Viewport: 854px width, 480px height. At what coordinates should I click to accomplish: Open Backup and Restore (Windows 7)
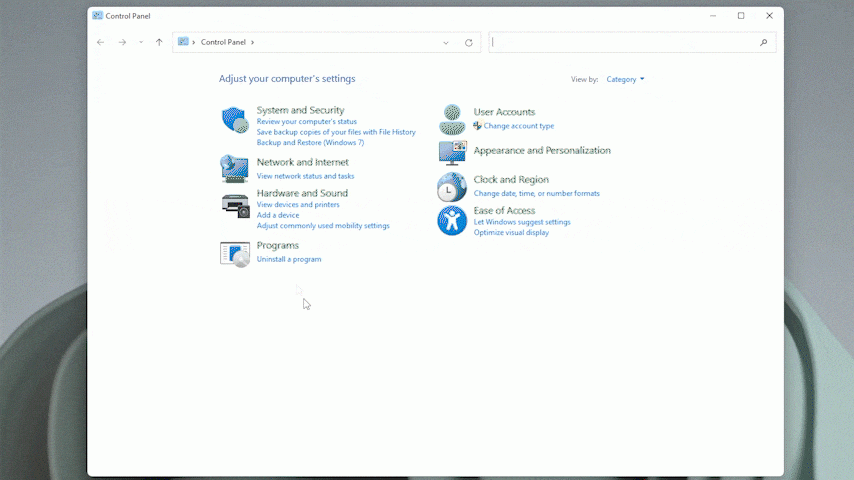tap(310, 143)
